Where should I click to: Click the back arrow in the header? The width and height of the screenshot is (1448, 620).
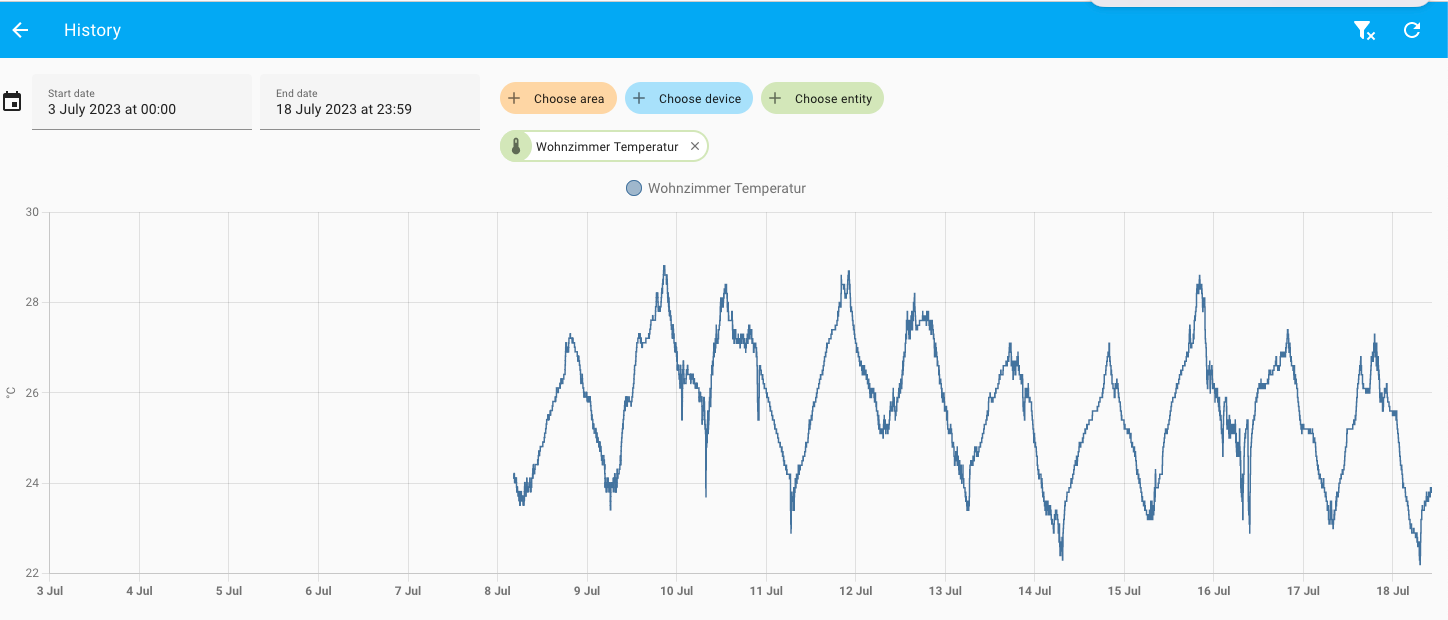[x=20, y=30]
